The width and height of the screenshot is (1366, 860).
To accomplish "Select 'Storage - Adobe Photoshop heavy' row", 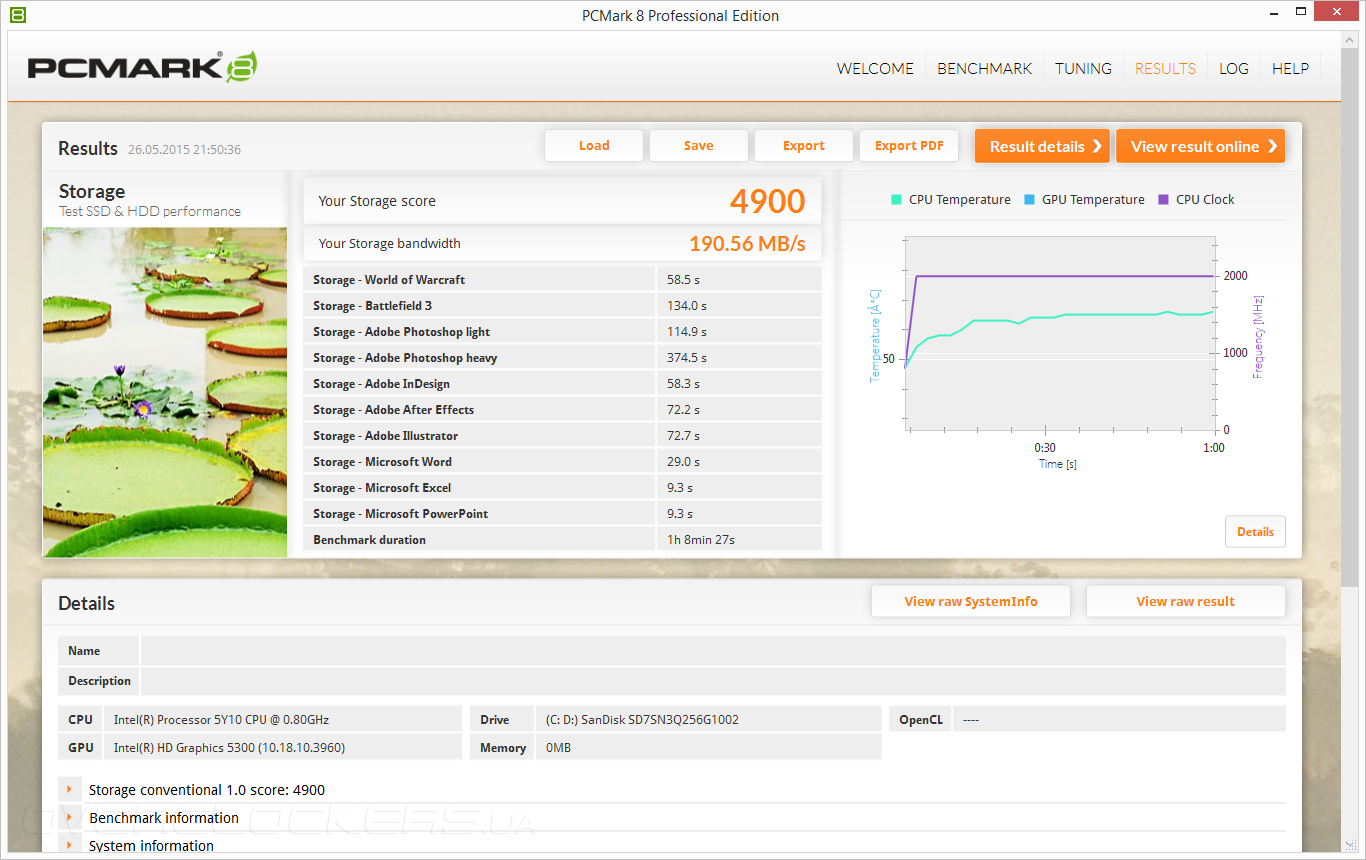I will tap(562, 358).
